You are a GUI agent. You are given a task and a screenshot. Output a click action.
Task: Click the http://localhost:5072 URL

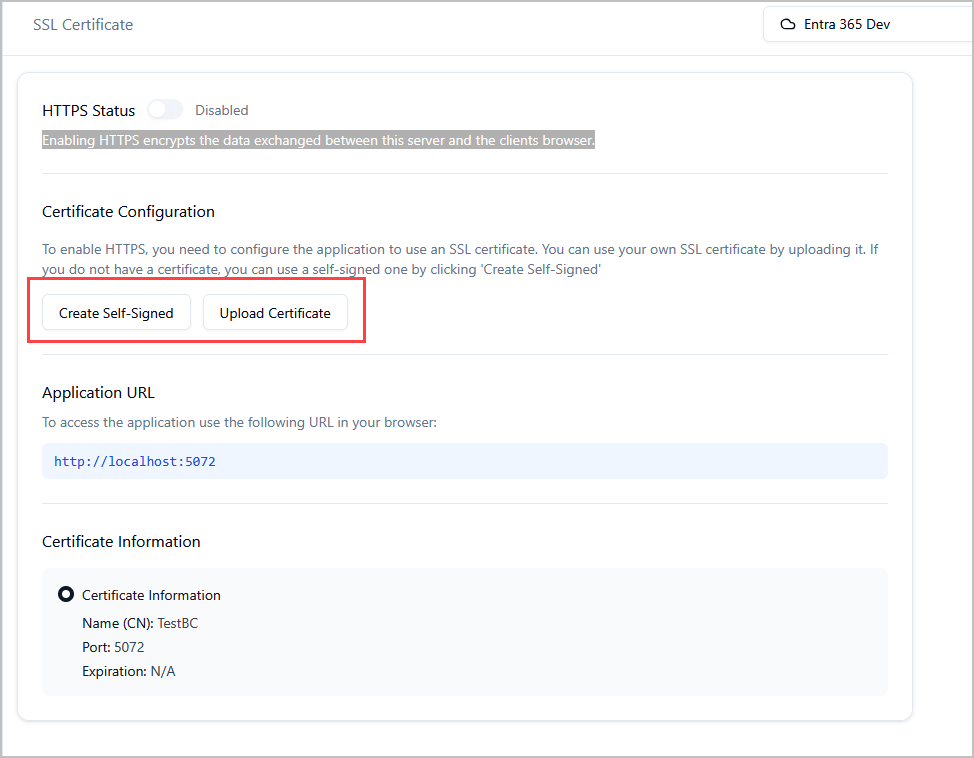(x=135, y=462)
